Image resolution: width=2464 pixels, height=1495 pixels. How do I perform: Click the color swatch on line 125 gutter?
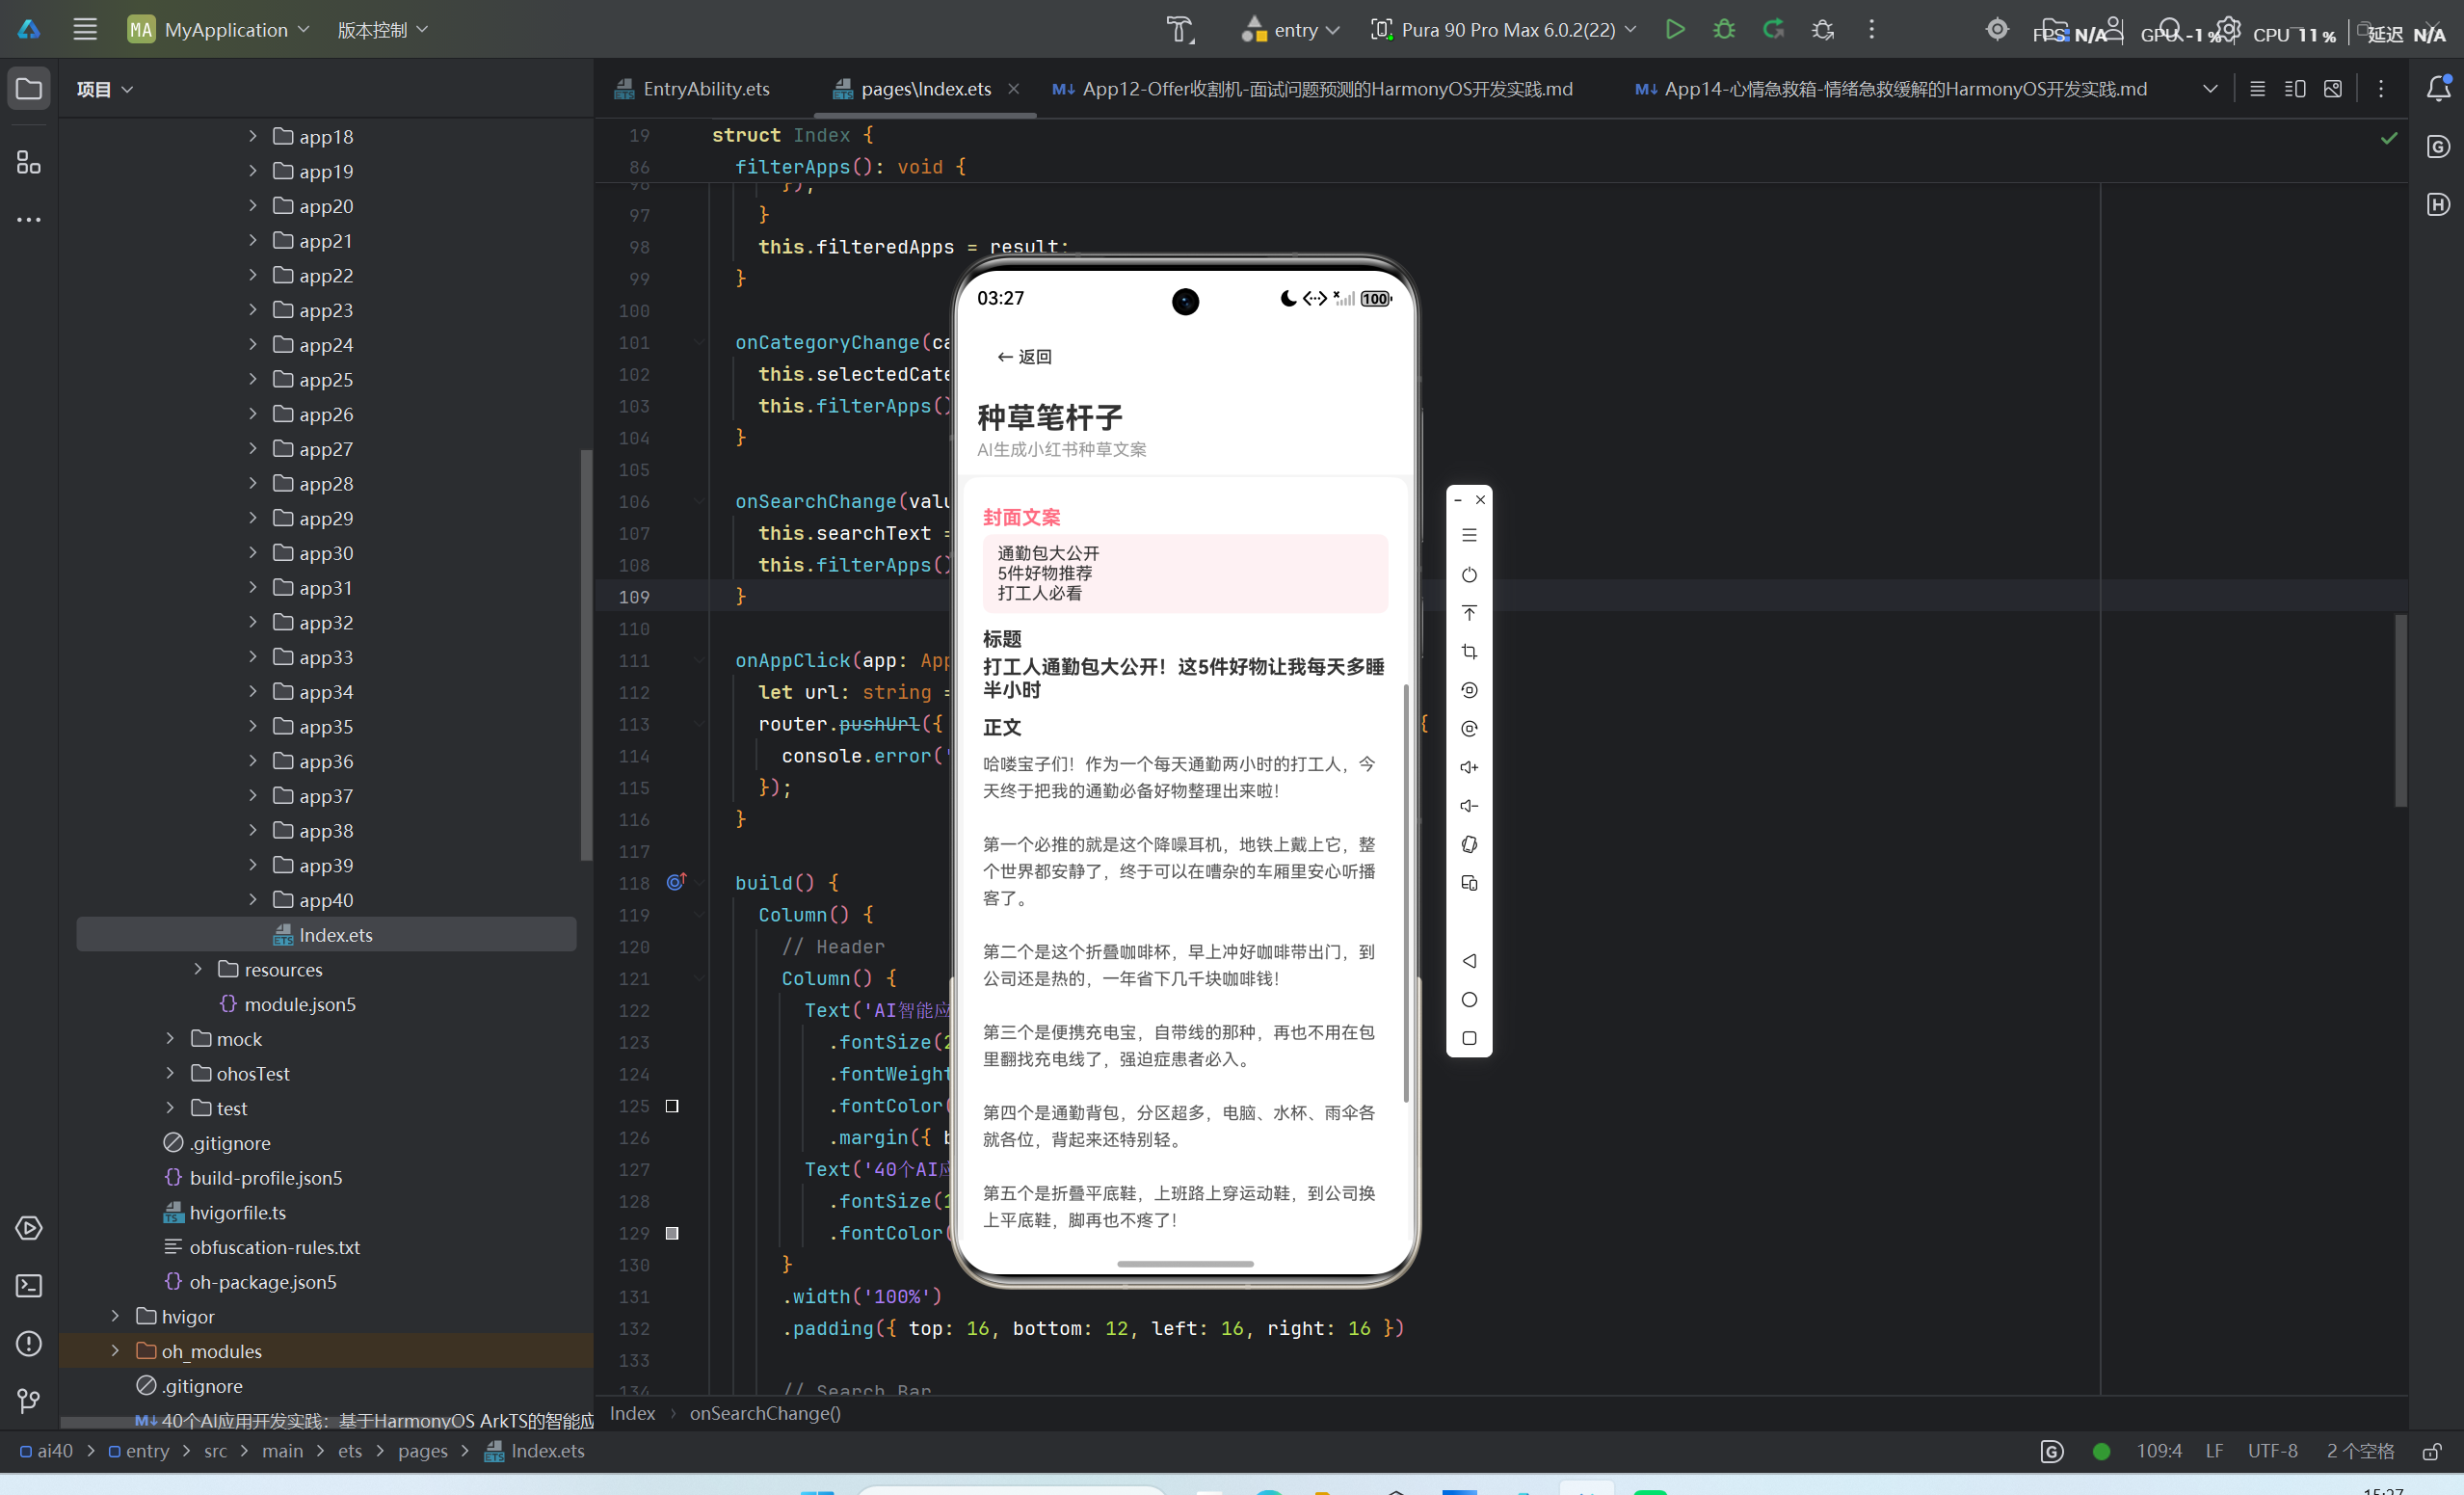(672, 1106)
